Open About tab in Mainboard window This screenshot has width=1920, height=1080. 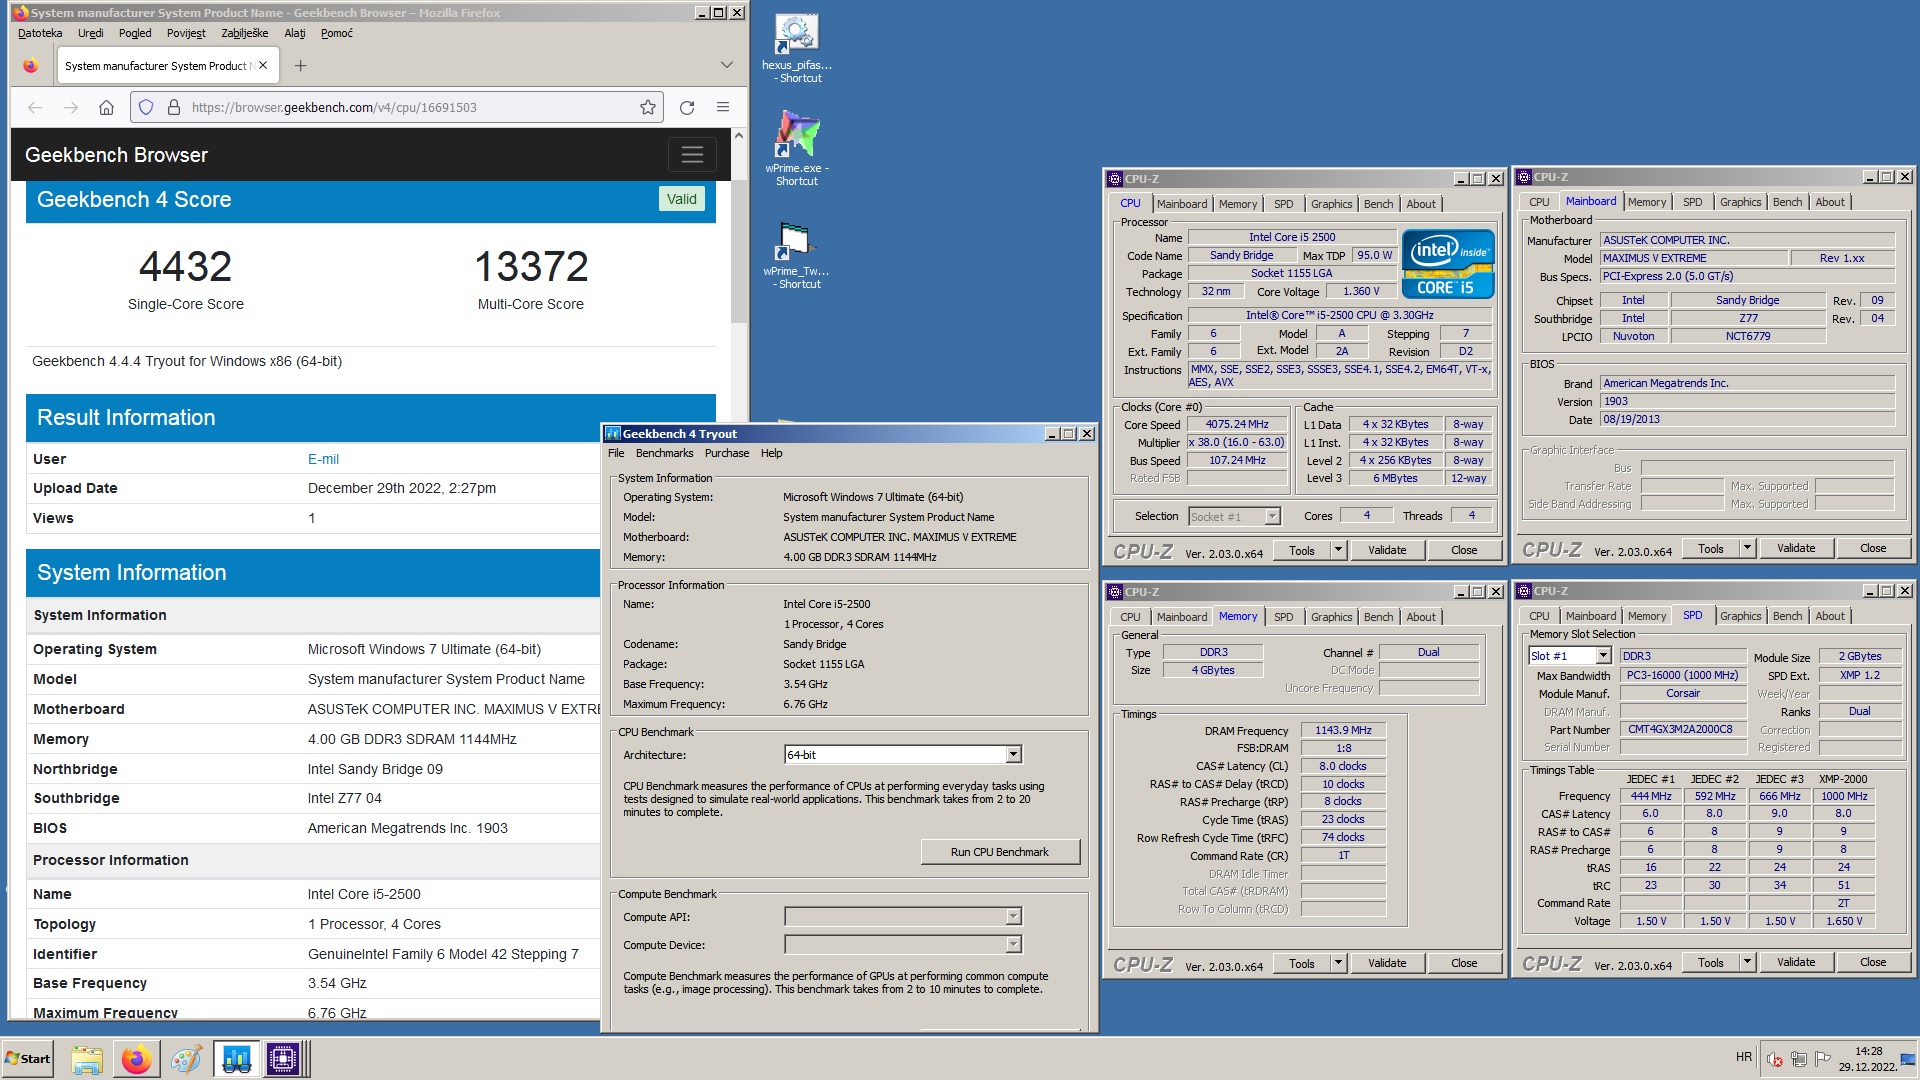coord(1829,202)
